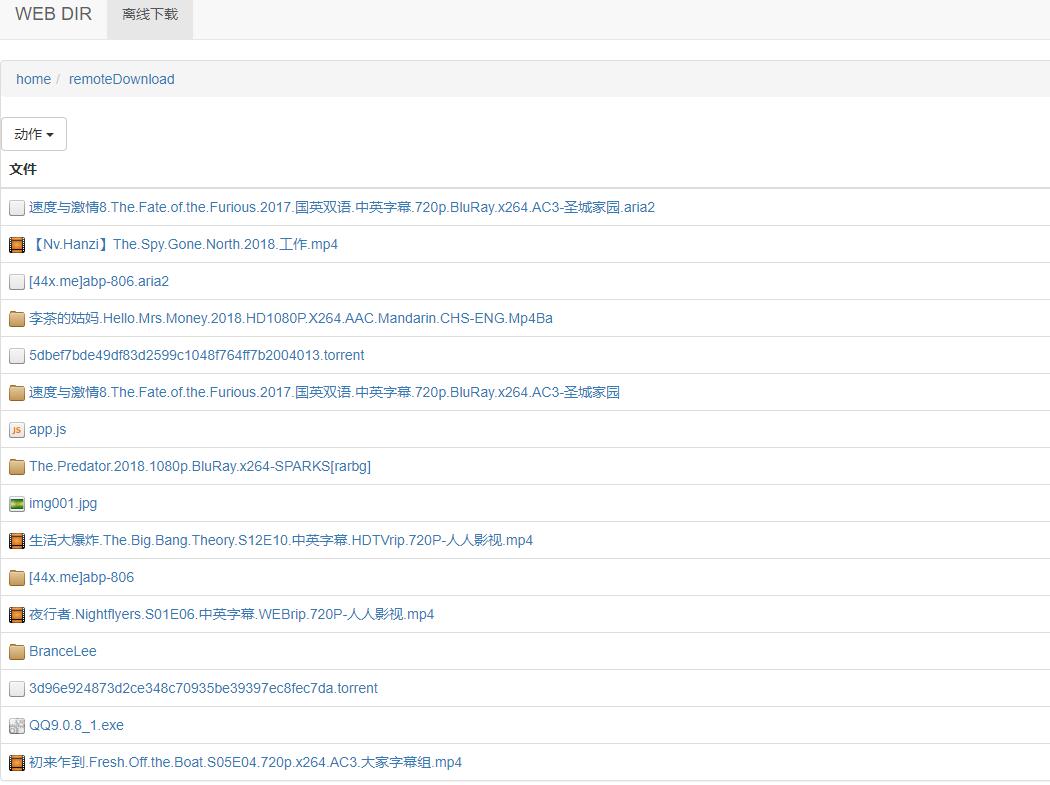Viewport: 1050px width, 785px height.
Task: Open Fresh.Off.the.Boat.S05E04 mp4 file
Action: (245, 762)
